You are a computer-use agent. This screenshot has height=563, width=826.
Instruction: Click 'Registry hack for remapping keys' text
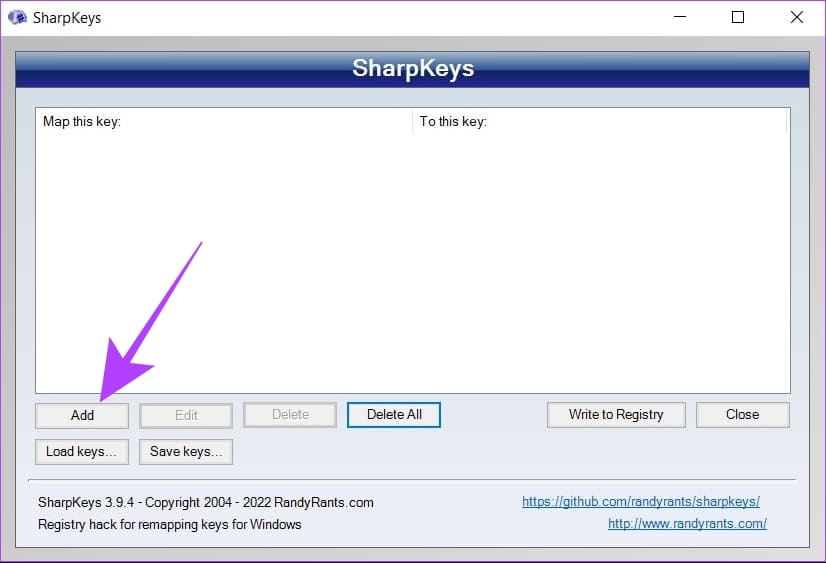(x=170, y=525)
